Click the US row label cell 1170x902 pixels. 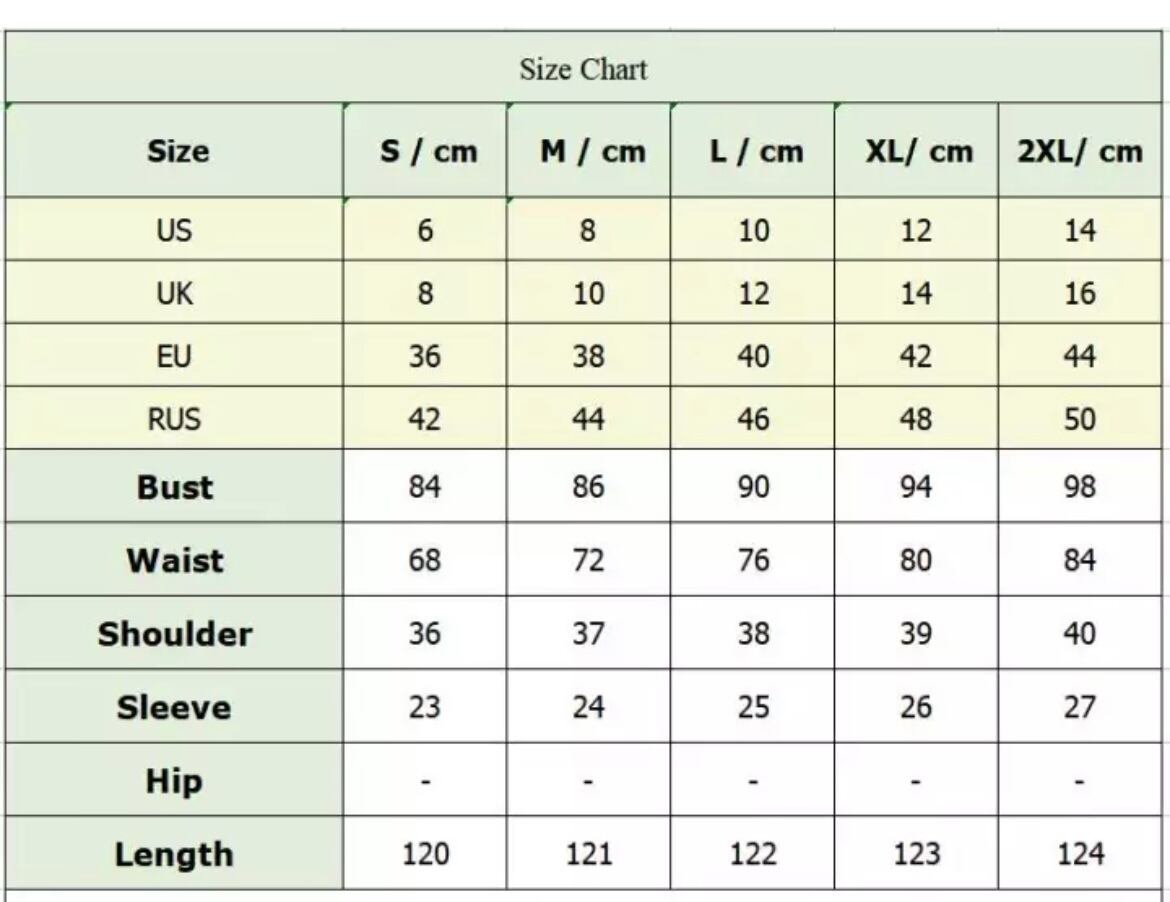point(174,231)
